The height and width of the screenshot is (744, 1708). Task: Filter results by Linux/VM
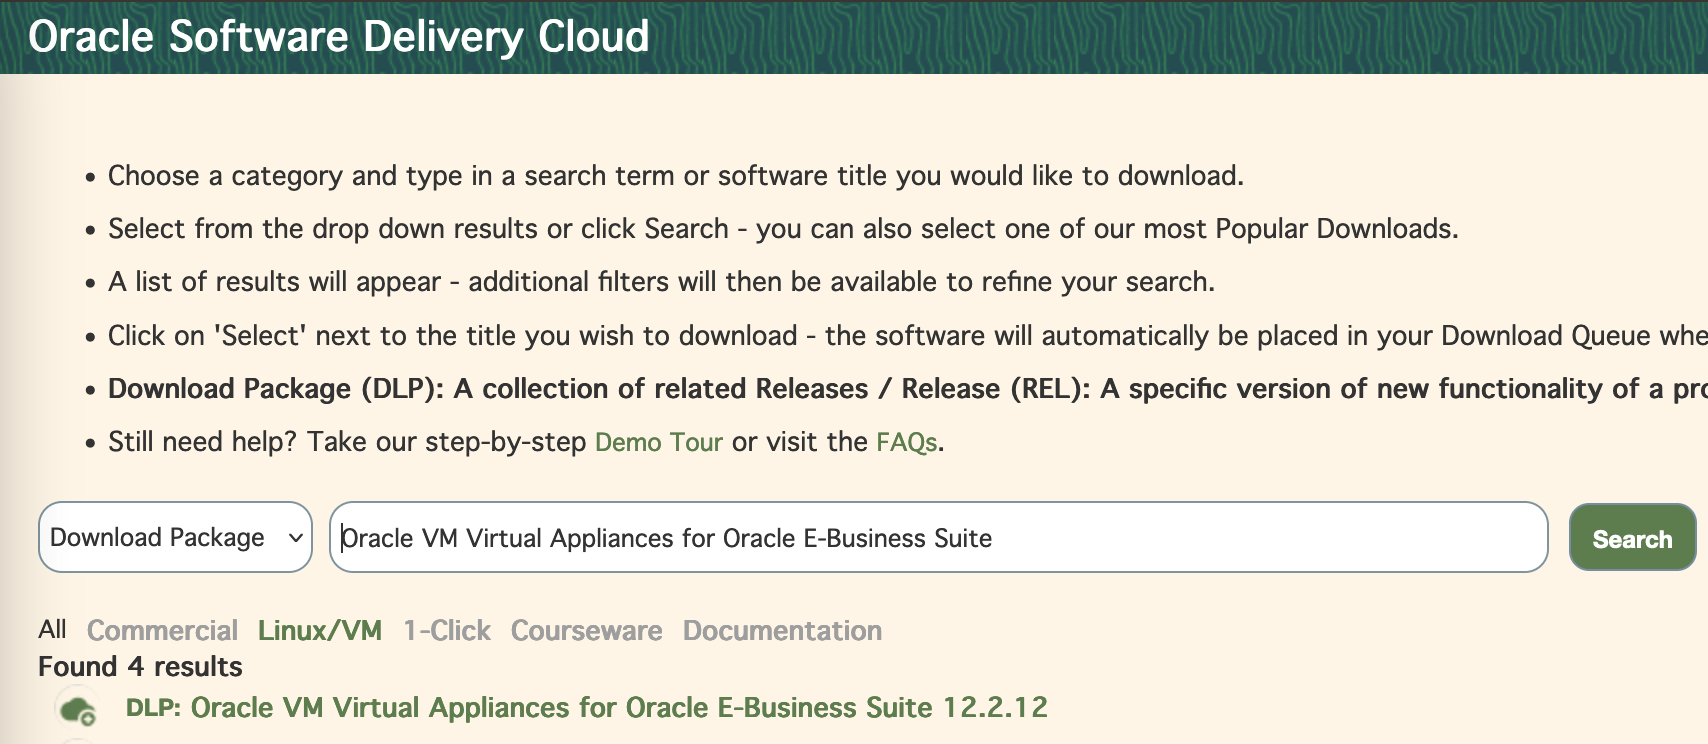[x=320, y=631]
